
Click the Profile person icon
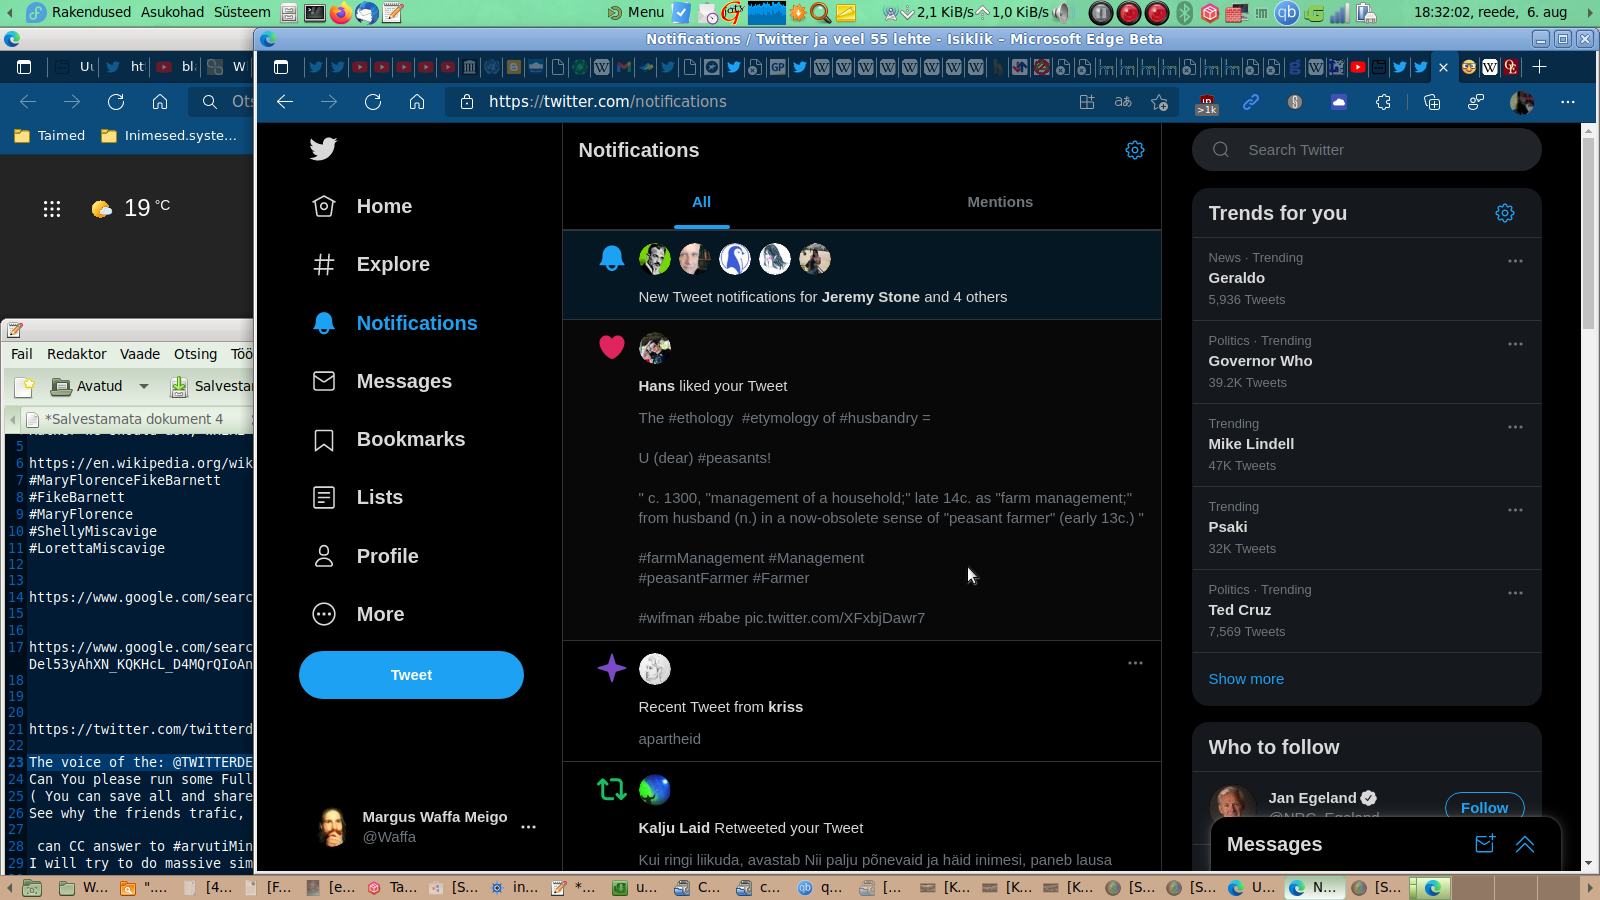tap(324, 556)
